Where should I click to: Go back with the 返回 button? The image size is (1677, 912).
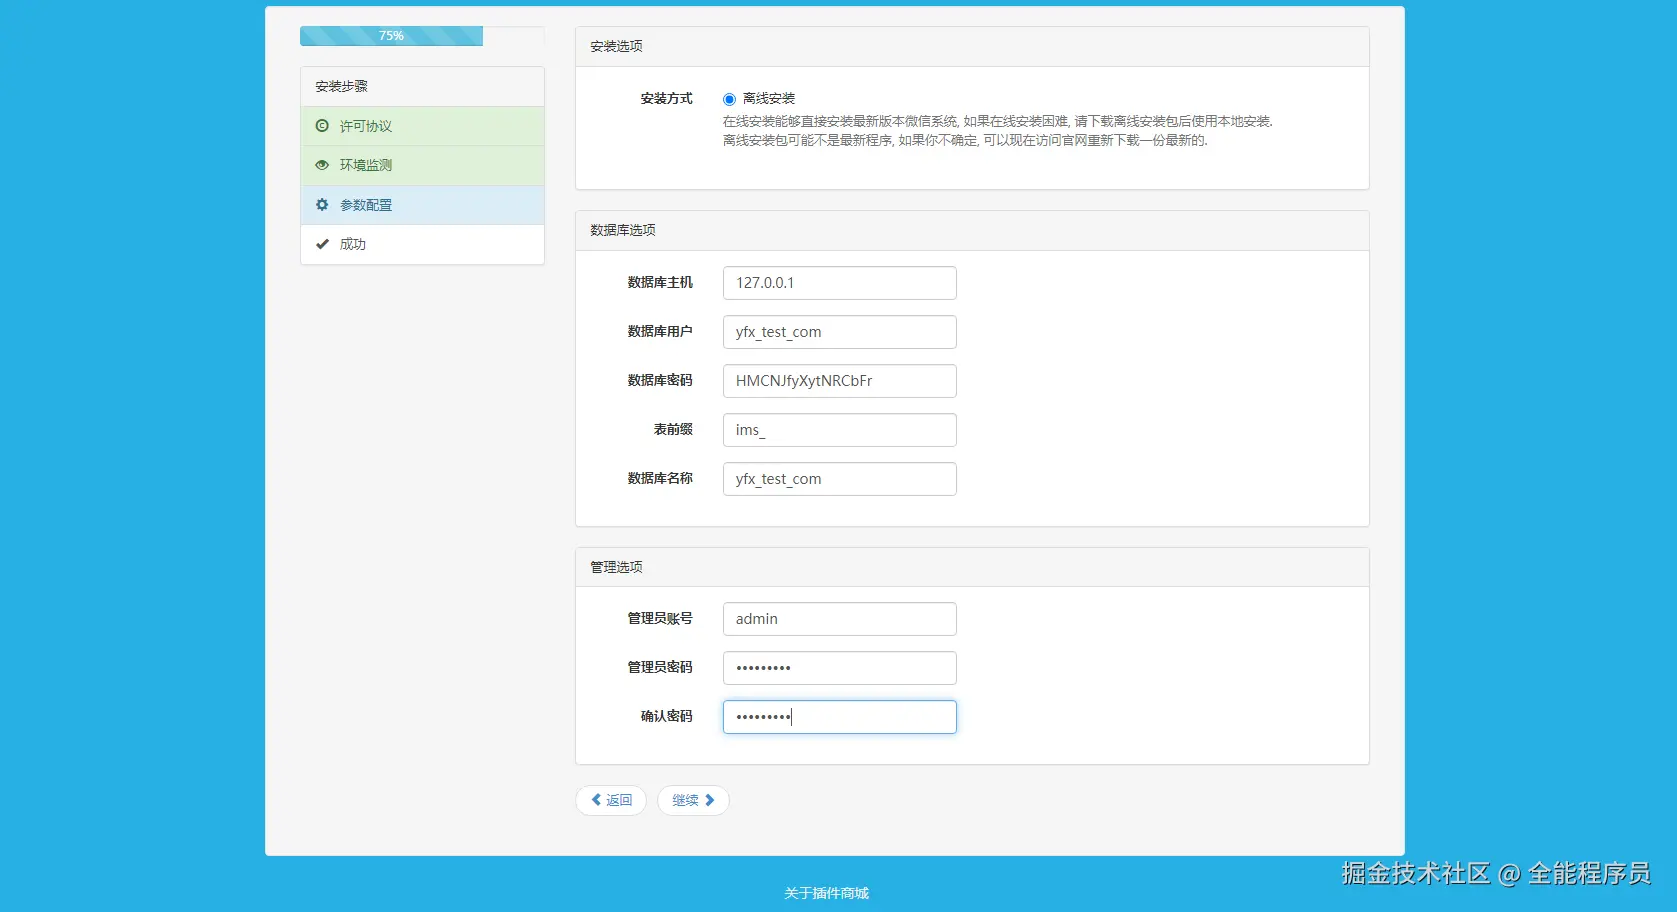(611, 800)
